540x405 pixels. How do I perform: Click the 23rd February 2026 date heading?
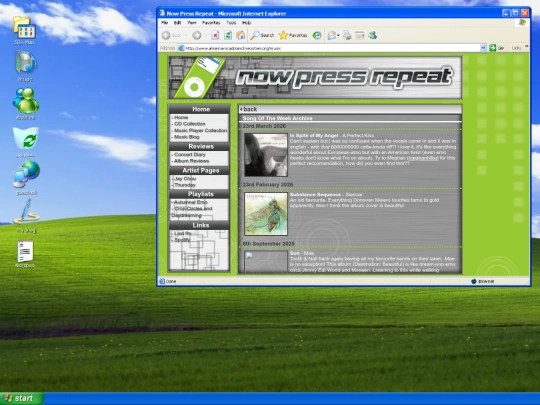click(x=268, y=185)
